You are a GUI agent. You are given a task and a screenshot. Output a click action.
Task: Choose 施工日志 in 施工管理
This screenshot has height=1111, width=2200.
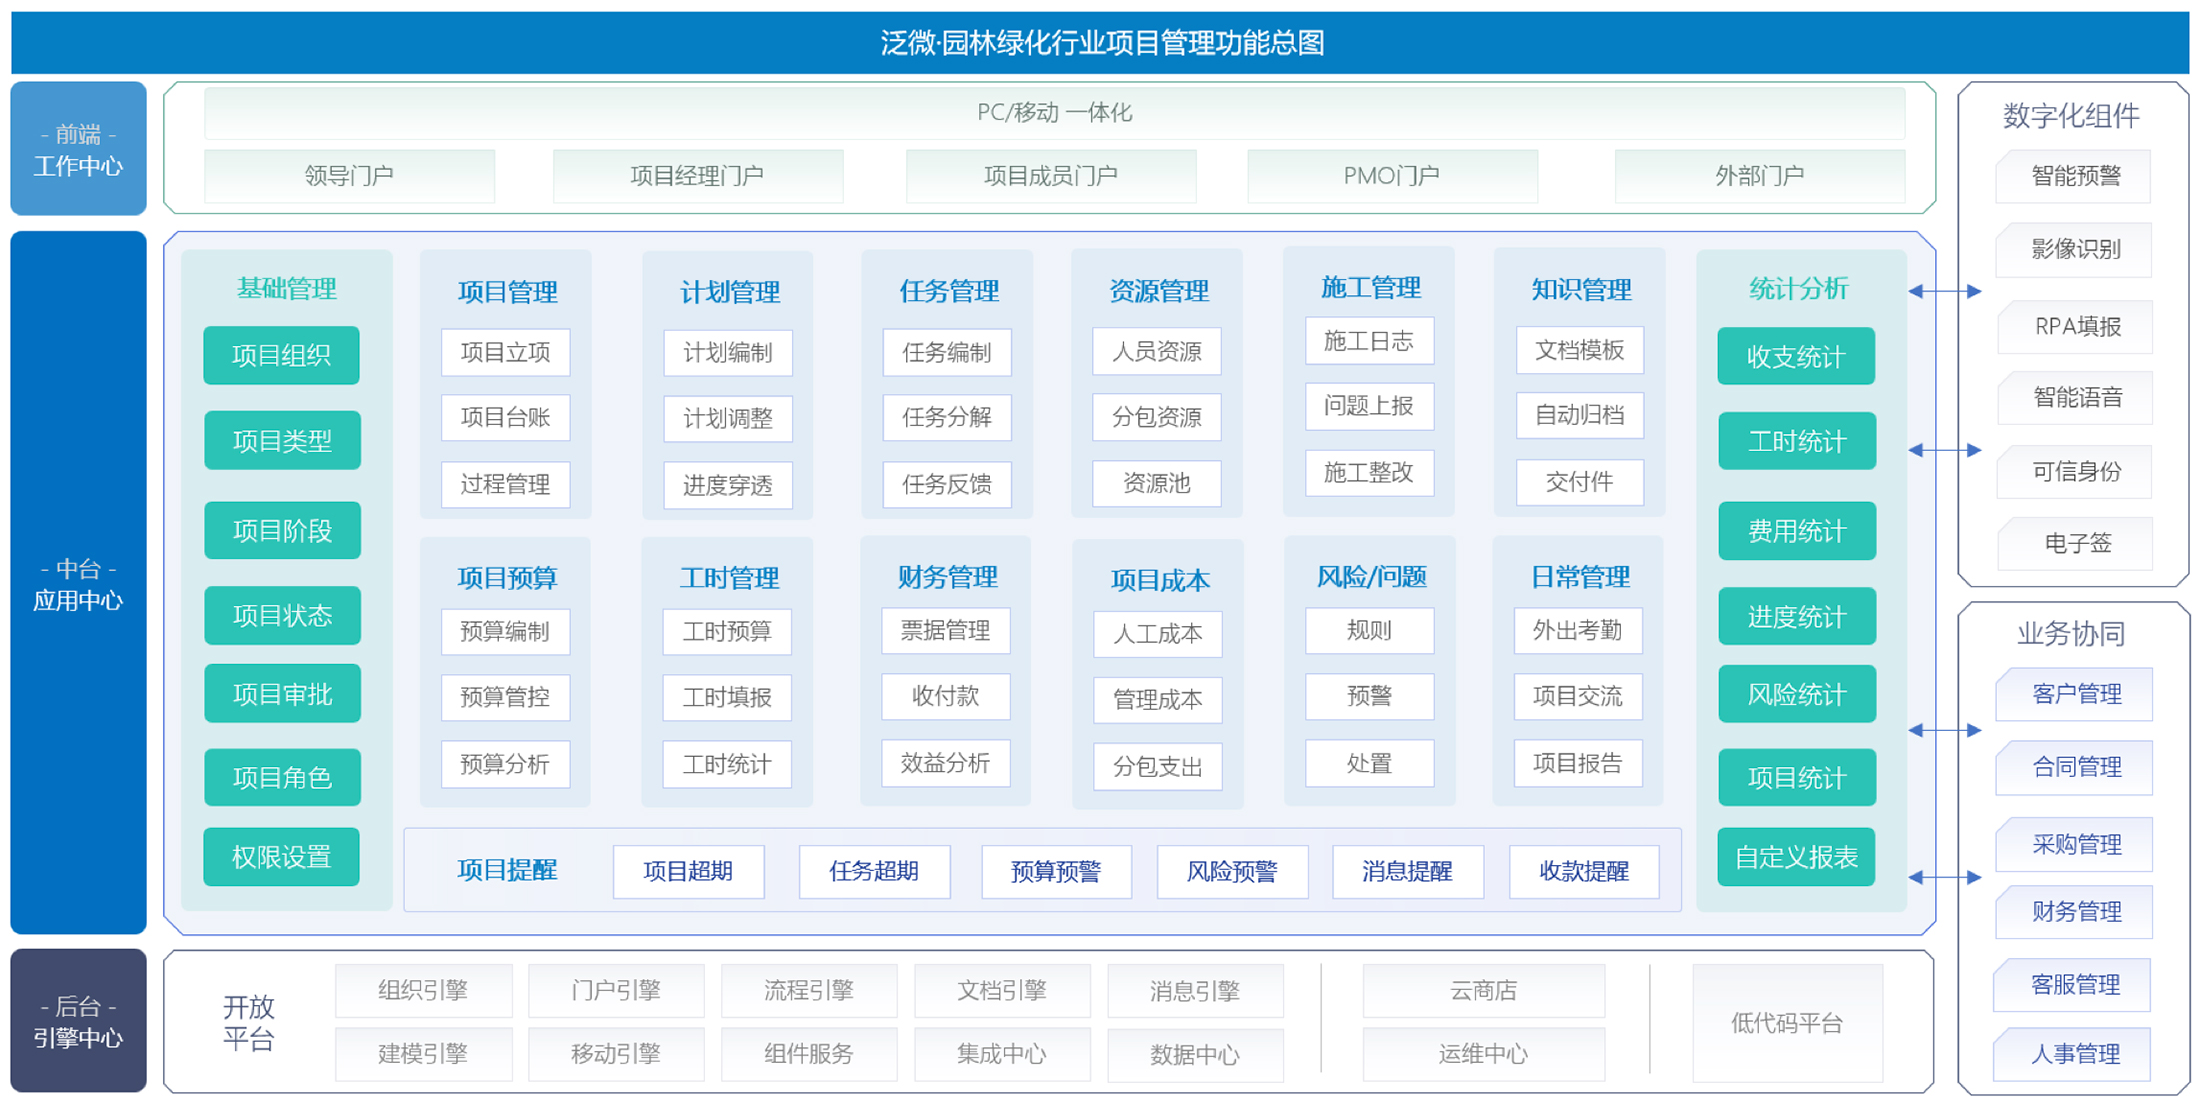(x=1368, y=342)
